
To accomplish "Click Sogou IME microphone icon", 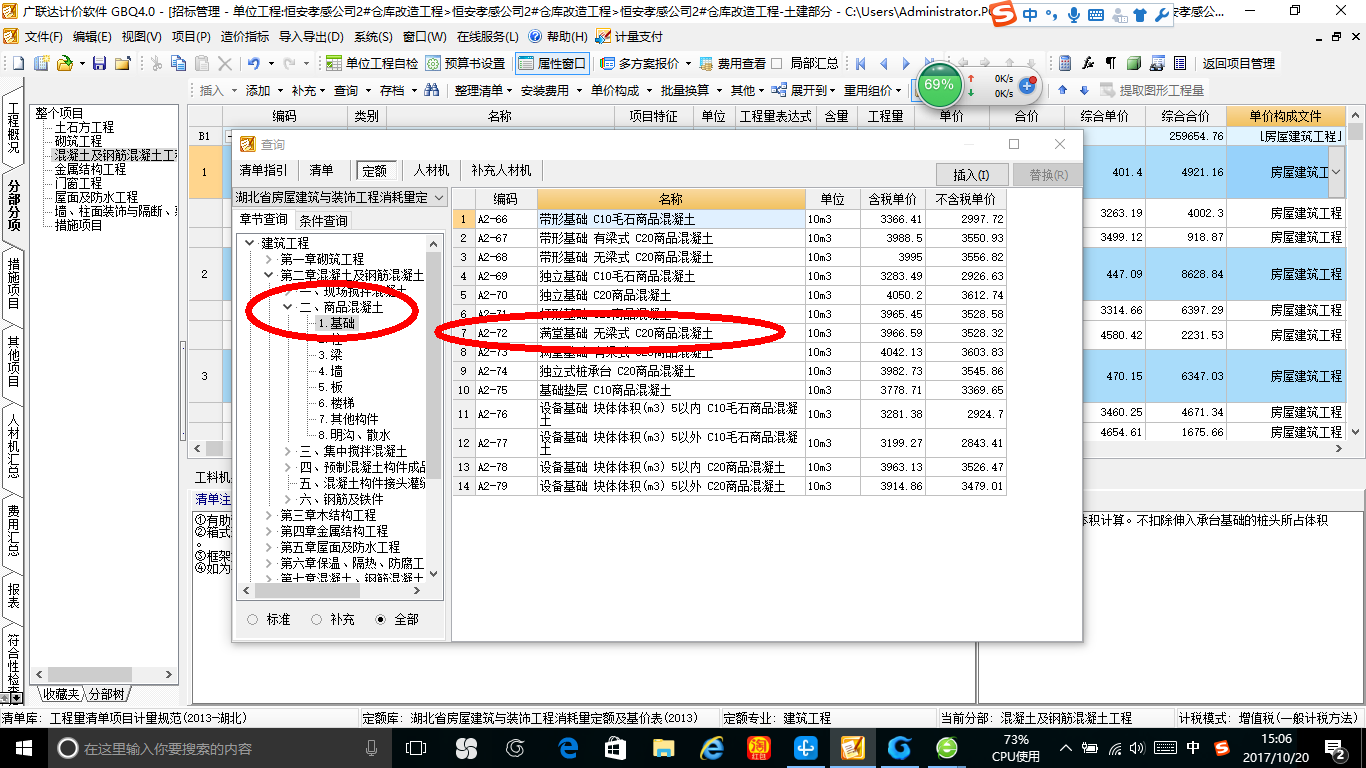I will click(x=1074, y=15).
